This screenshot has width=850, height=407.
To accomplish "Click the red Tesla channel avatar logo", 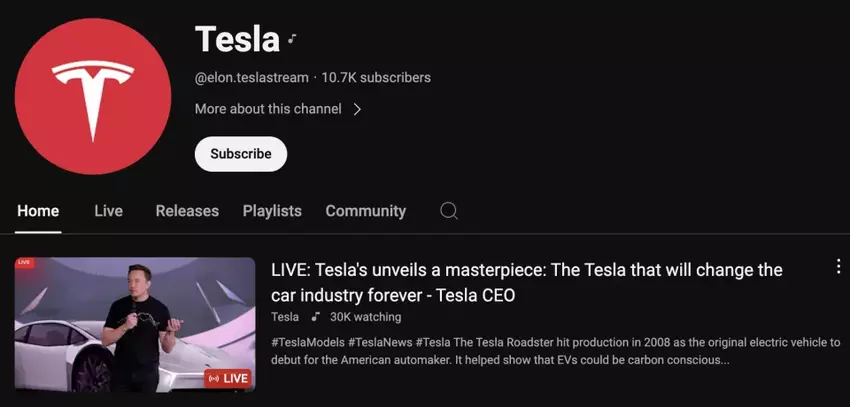I will point(93,94).
